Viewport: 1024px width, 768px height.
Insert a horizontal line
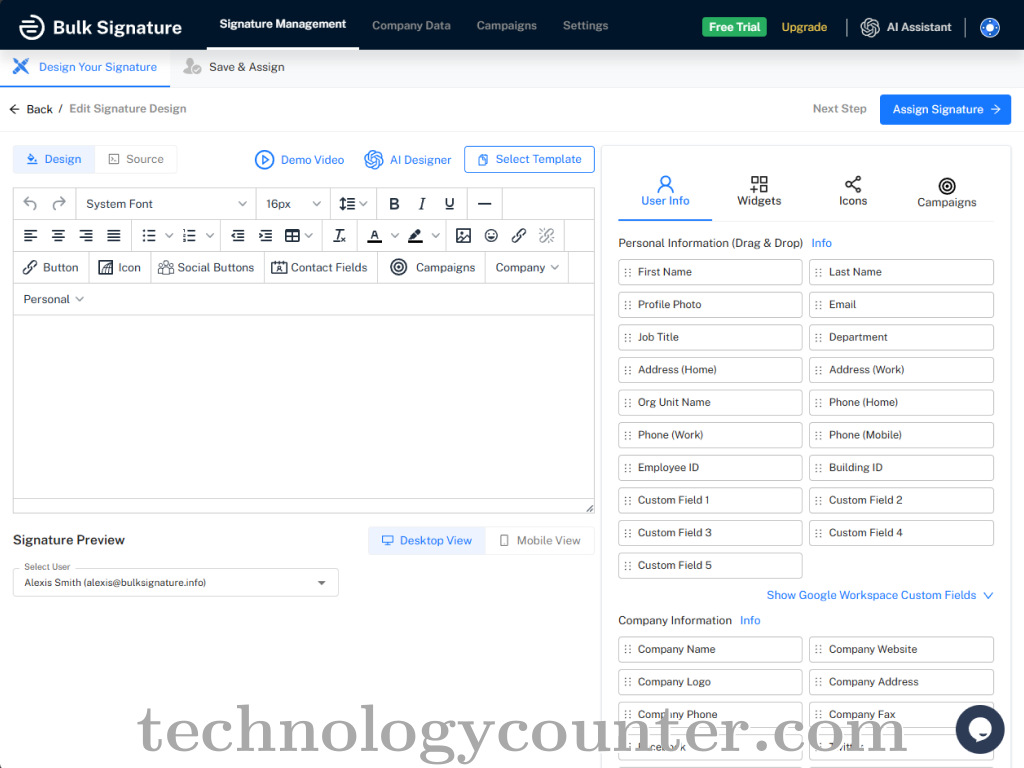tap(484, 204)
